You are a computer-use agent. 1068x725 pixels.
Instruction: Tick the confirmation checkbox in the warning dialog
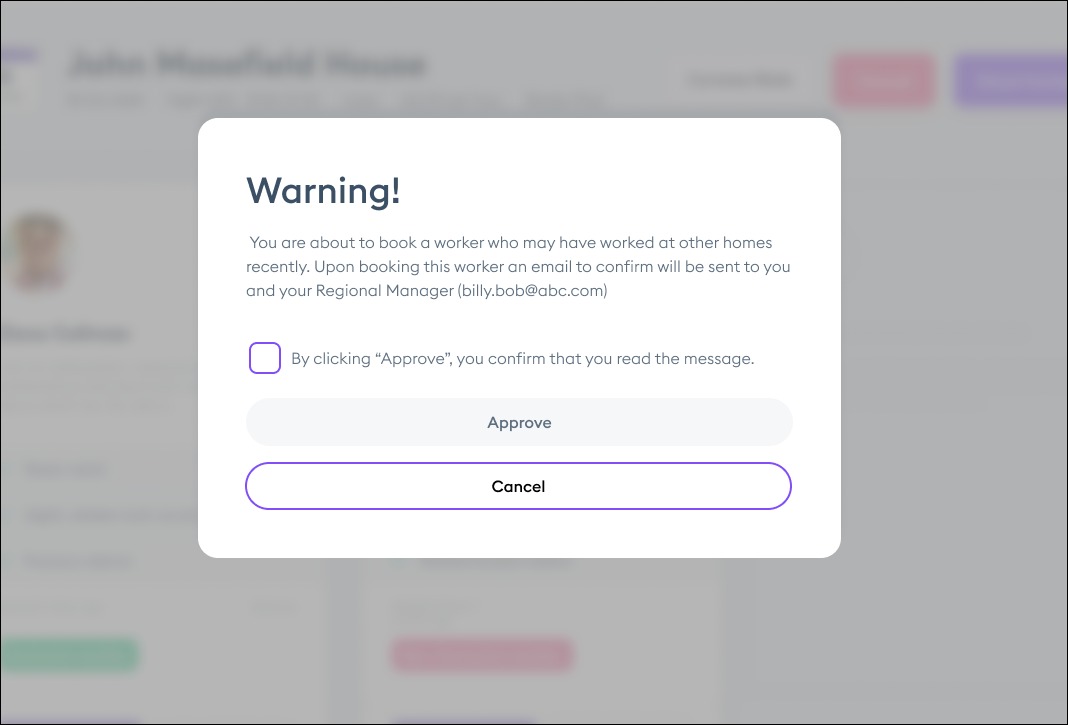(x=265, y=358)
